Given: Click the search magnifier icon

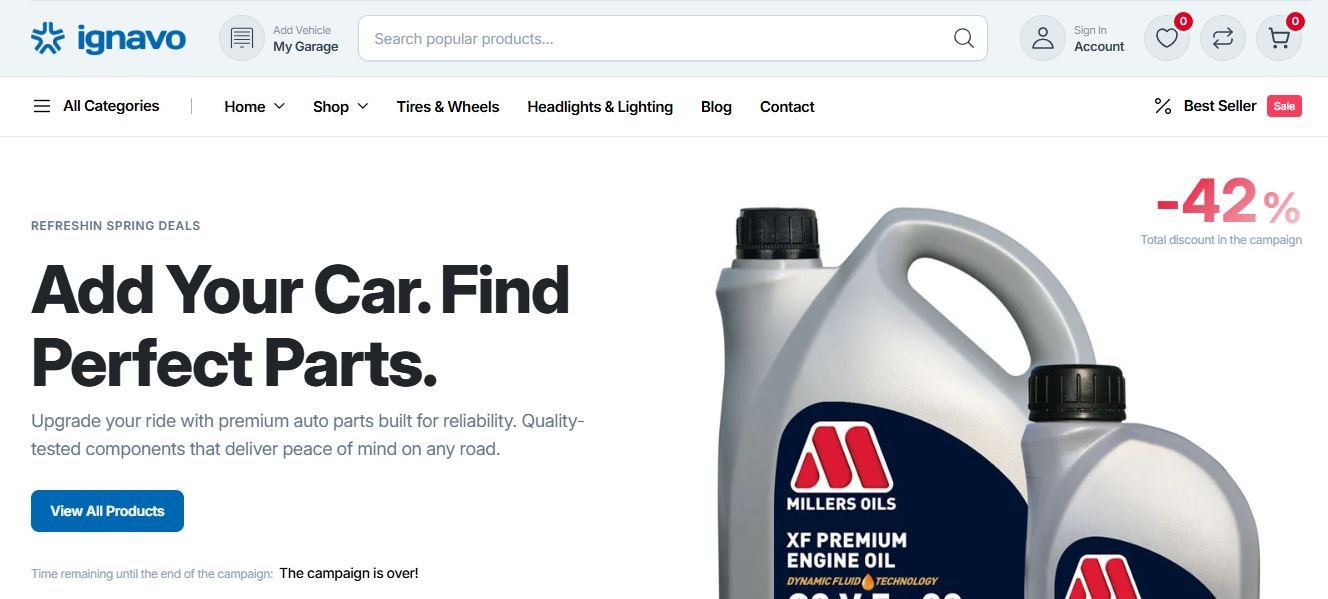Looking at the screenshot, I should [x=964, y=38].
